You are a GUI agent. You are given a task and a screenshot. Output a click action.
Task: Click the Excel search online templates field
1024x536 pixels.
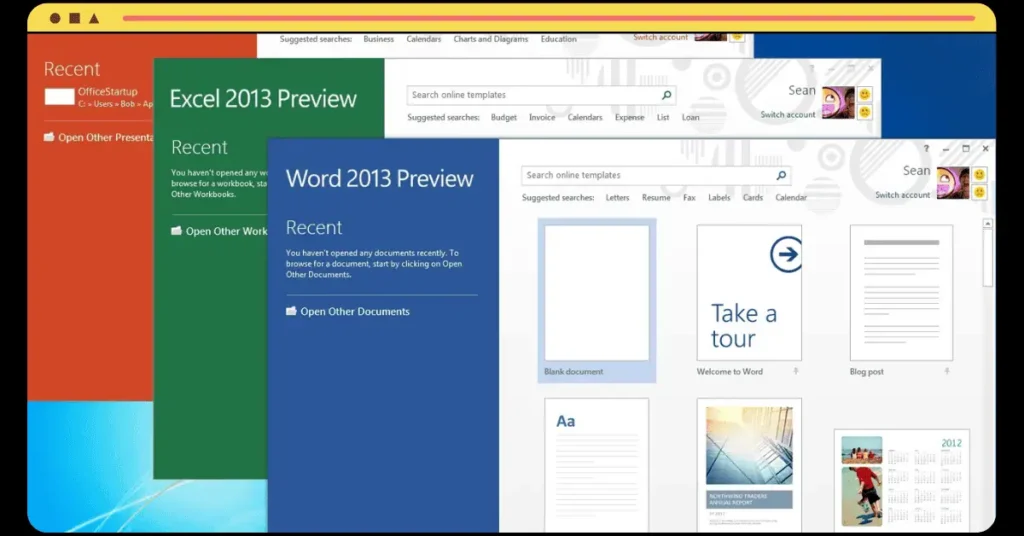click(541, 95)
